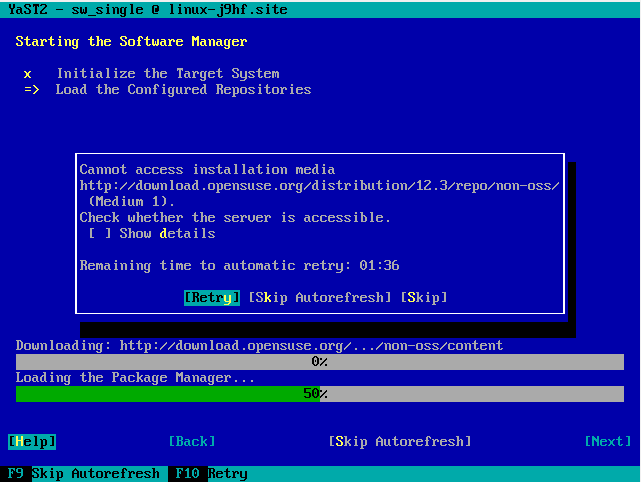641x482 pixels.
Task: Click the 'Downloading: http://download.opensuse.org' status line
Action: pos(259,346)
